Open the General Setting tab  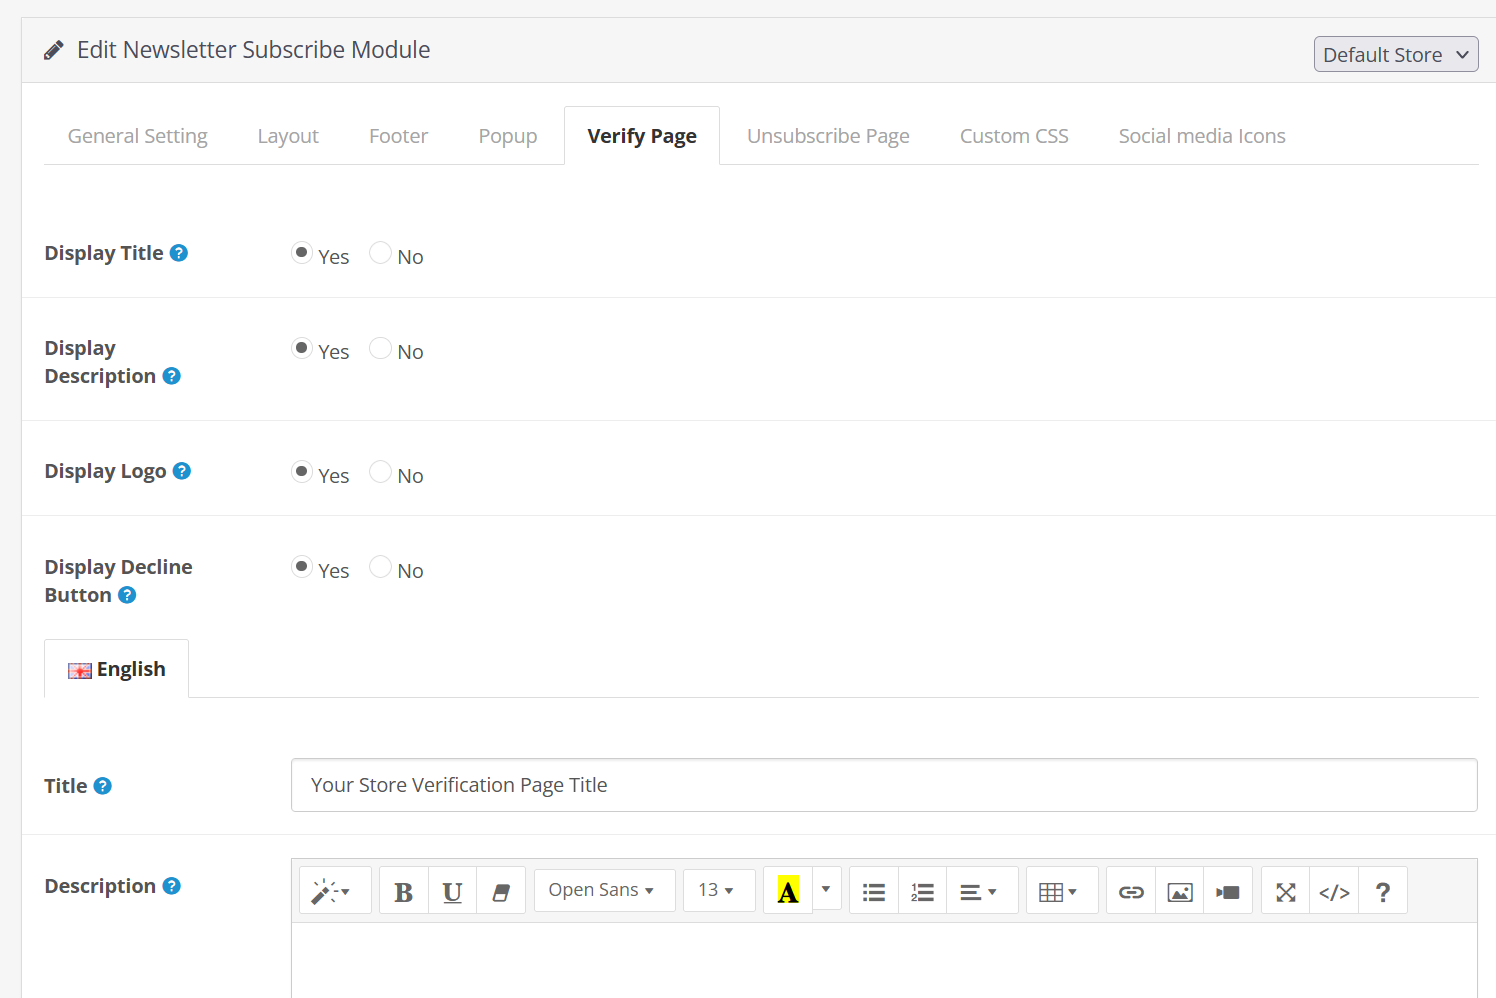click(x=138, y=136)
